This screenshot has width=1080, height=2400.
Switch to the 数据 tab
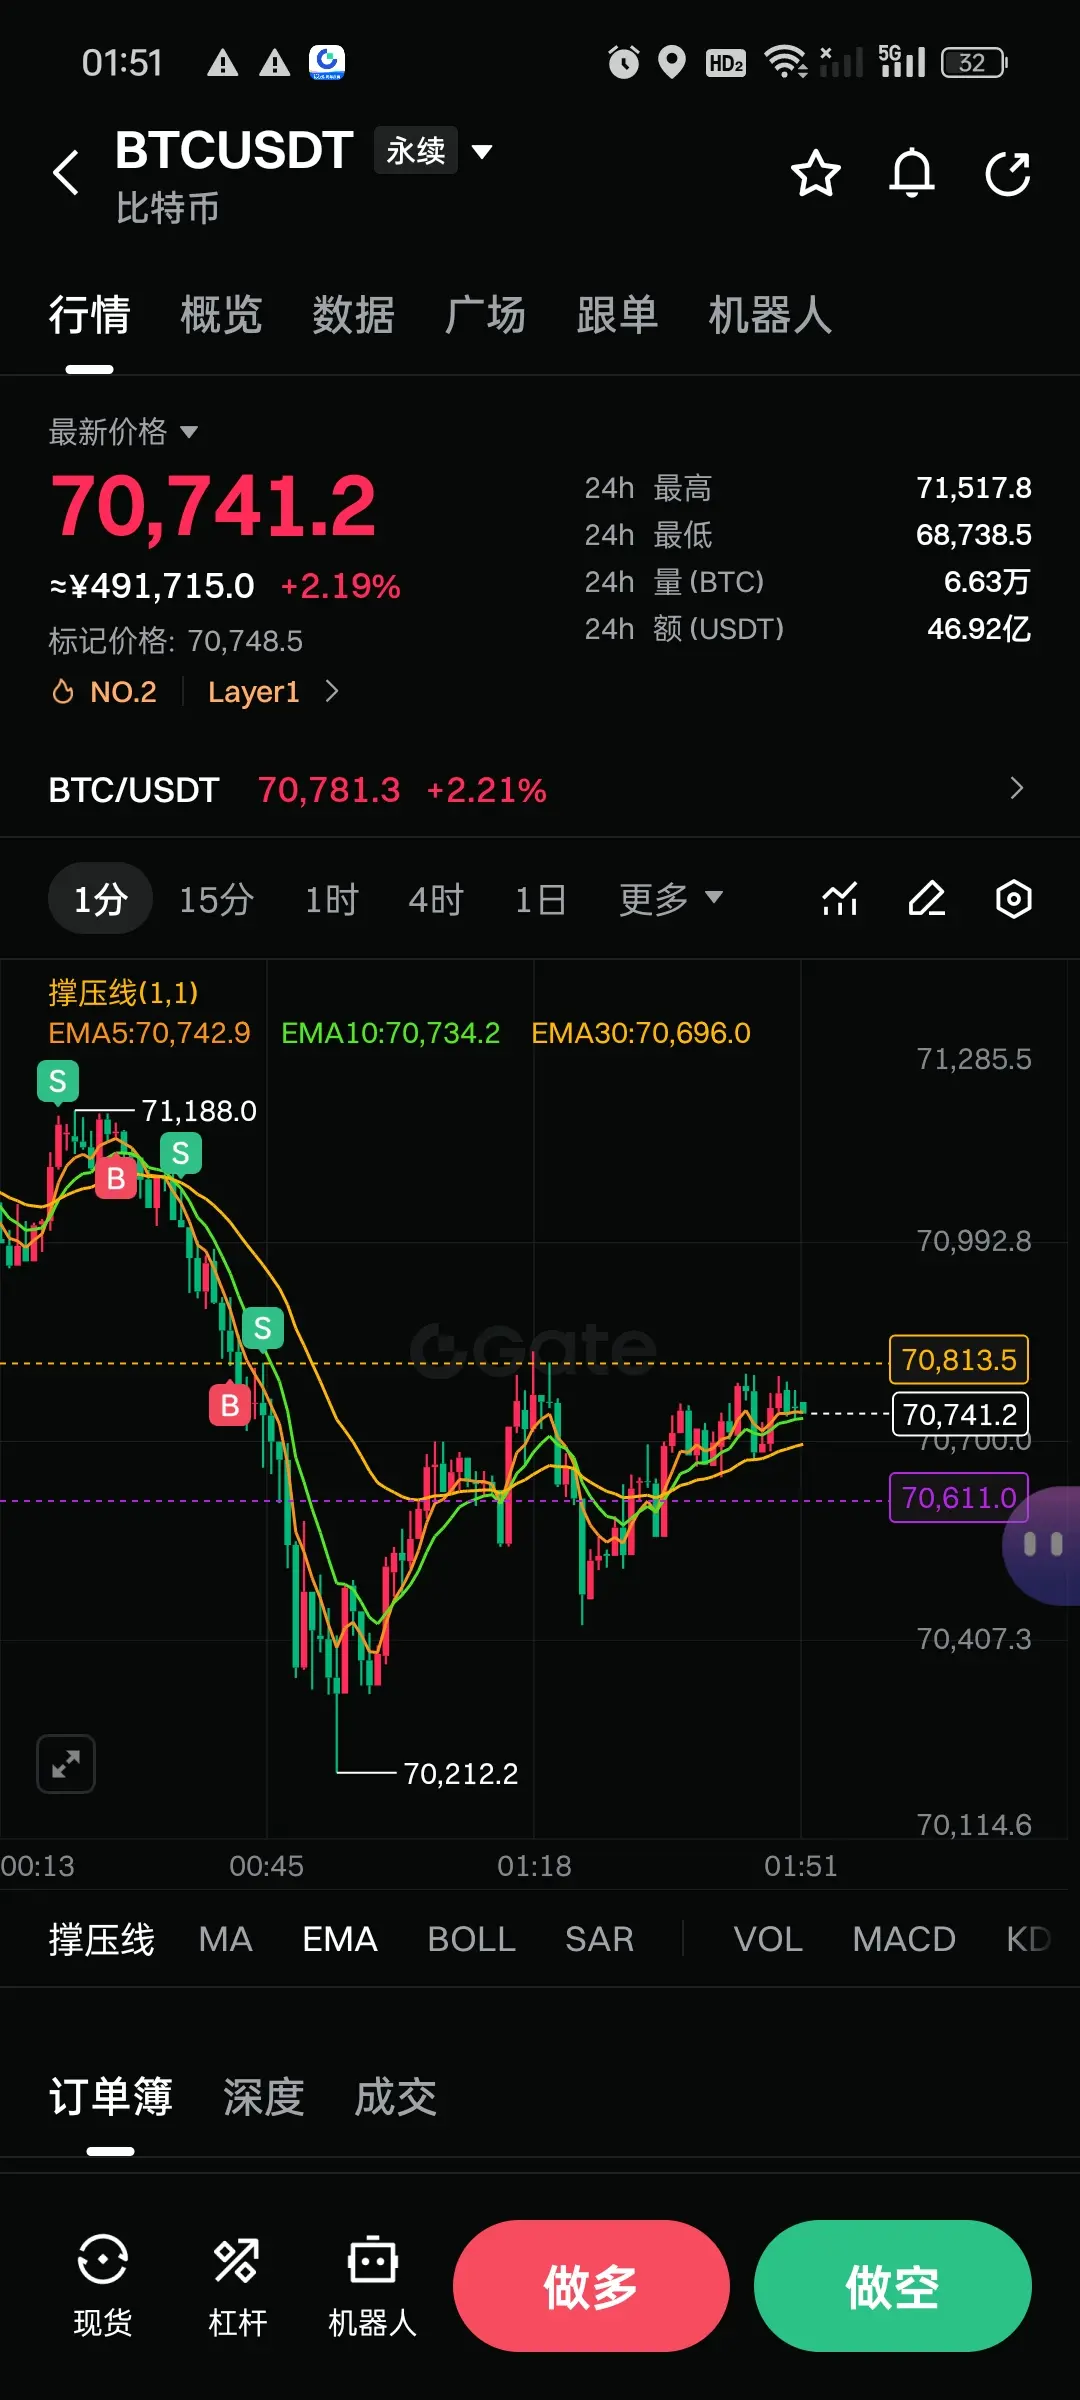(x=353, y=315)
